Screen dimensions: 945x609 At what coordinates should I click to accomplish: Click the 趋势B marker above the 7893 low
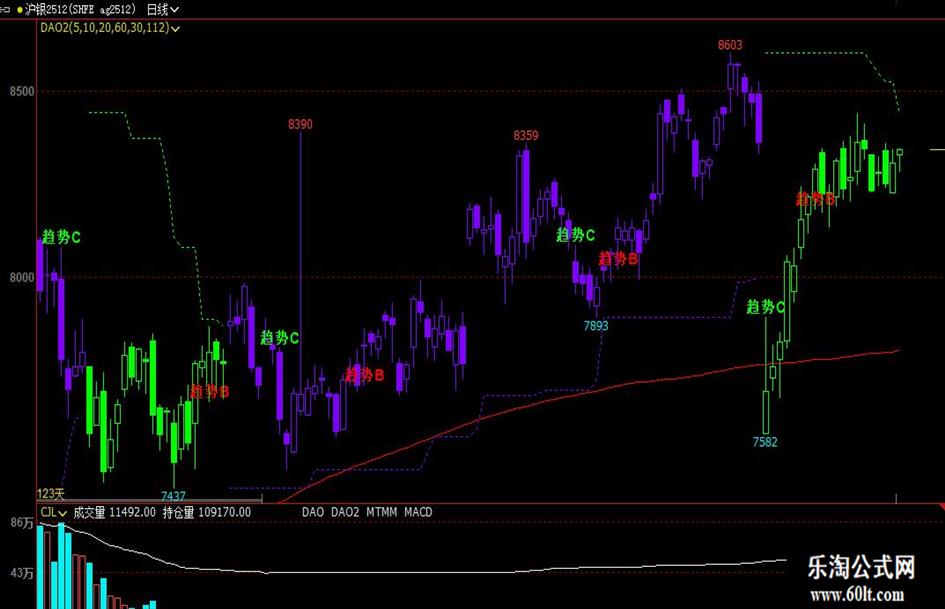[618, 259]
